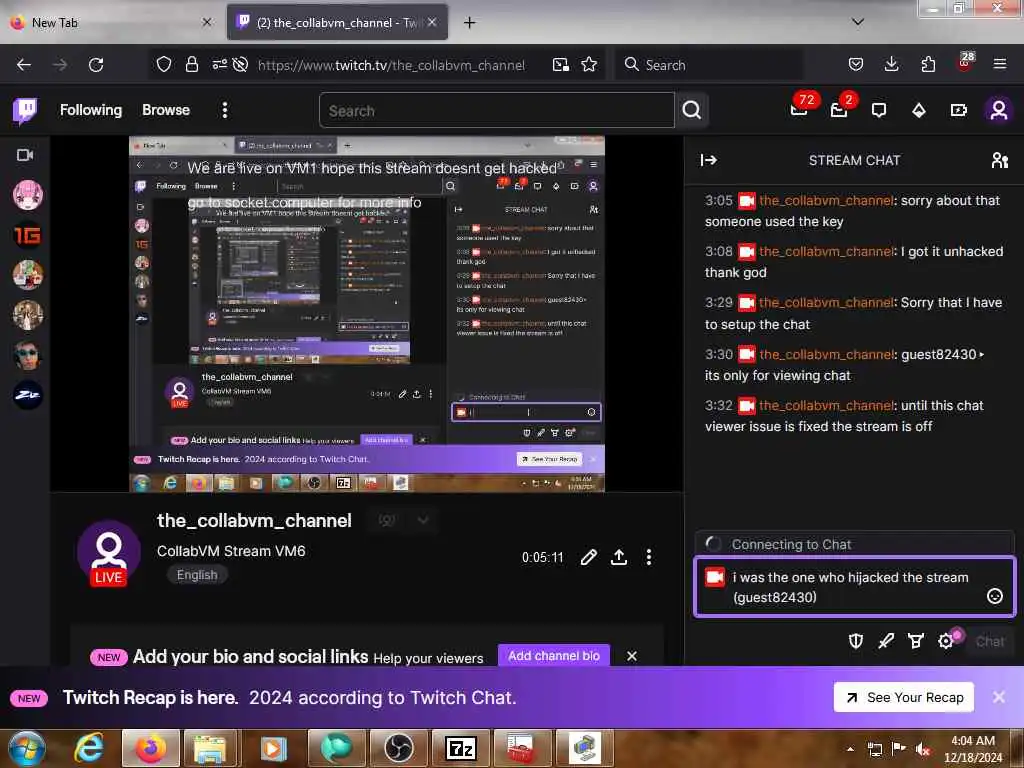Screen dimensions: 1024x768
Task: Click the Twitch search magnifier button
Action: (692, 110)
